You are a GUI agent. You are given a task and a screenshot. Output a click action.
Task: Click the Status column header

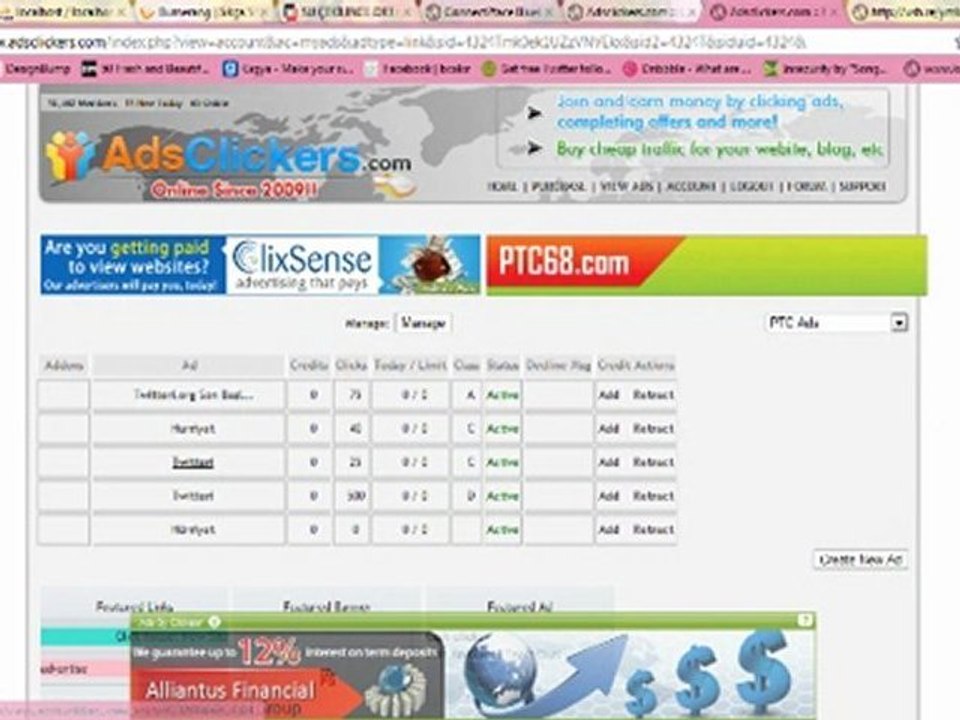point(503,366)
